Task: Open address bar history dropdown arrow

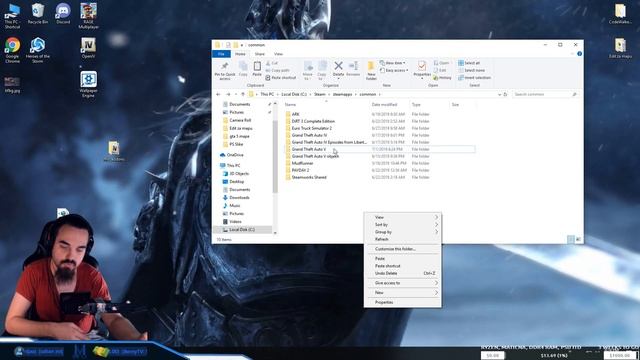Action: coord(499,94)
